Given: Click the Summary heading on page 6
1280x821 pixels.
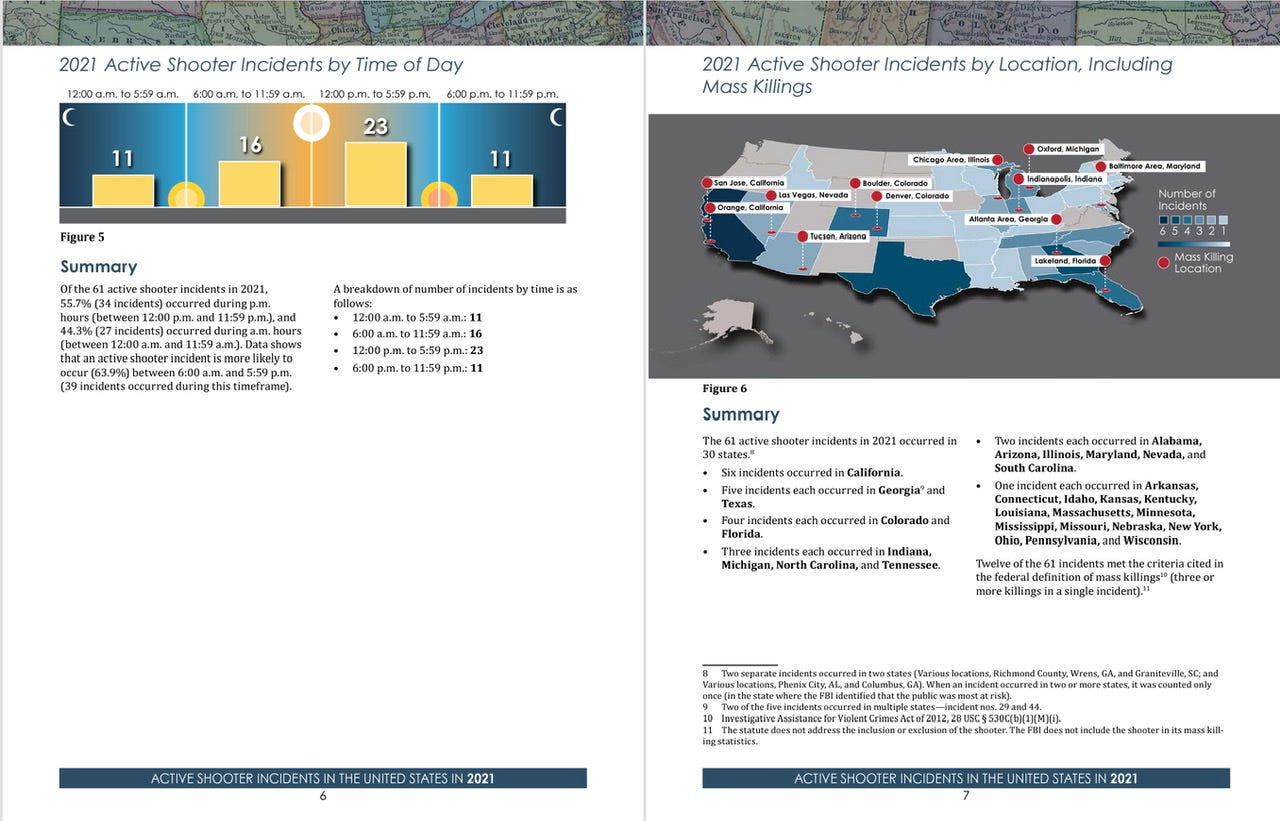Looking at the screenshot, I should [x=96, y=266].
